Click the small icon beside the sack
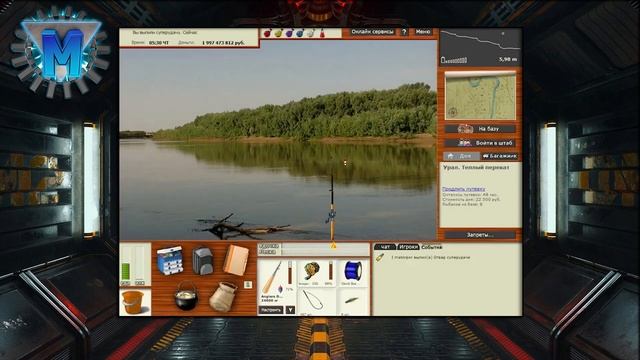 click(x=248, y=284)
